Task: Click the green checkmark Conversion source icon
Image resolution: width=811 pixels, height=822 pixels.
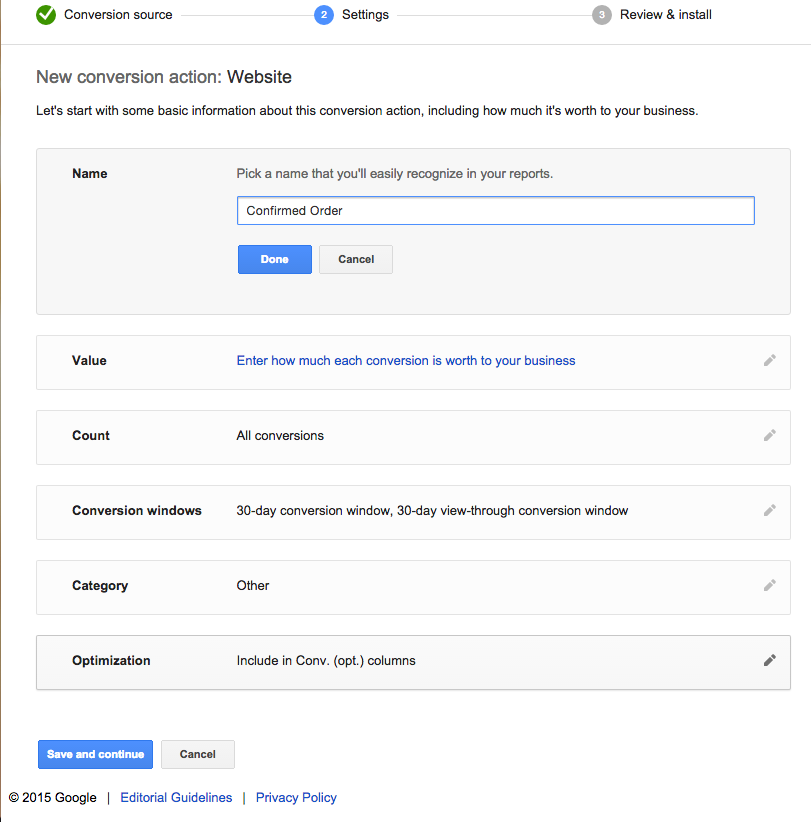Action: [46, 14]
